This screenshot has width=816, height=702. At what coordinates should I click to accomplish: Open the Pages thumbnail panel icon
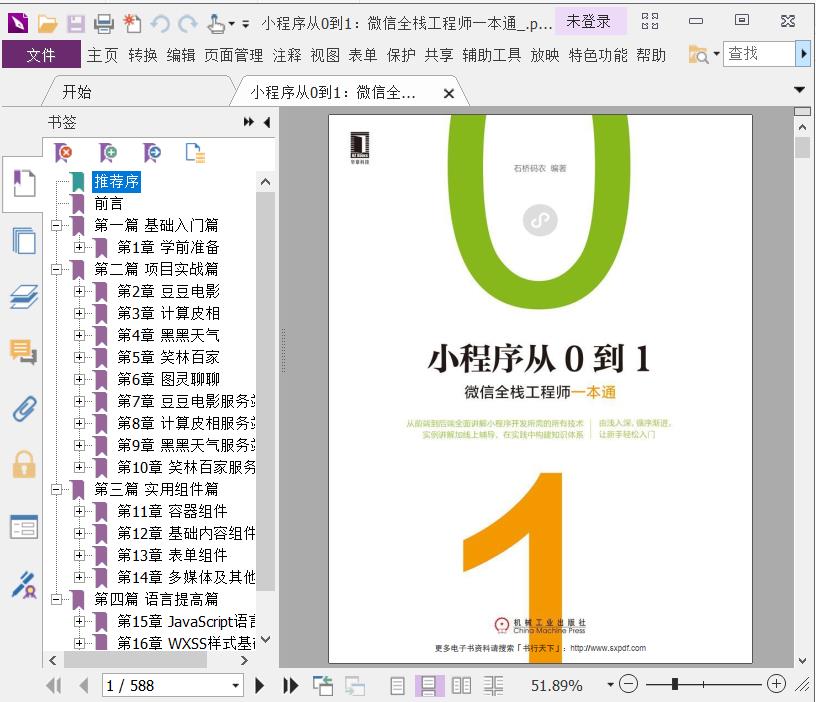24,240
